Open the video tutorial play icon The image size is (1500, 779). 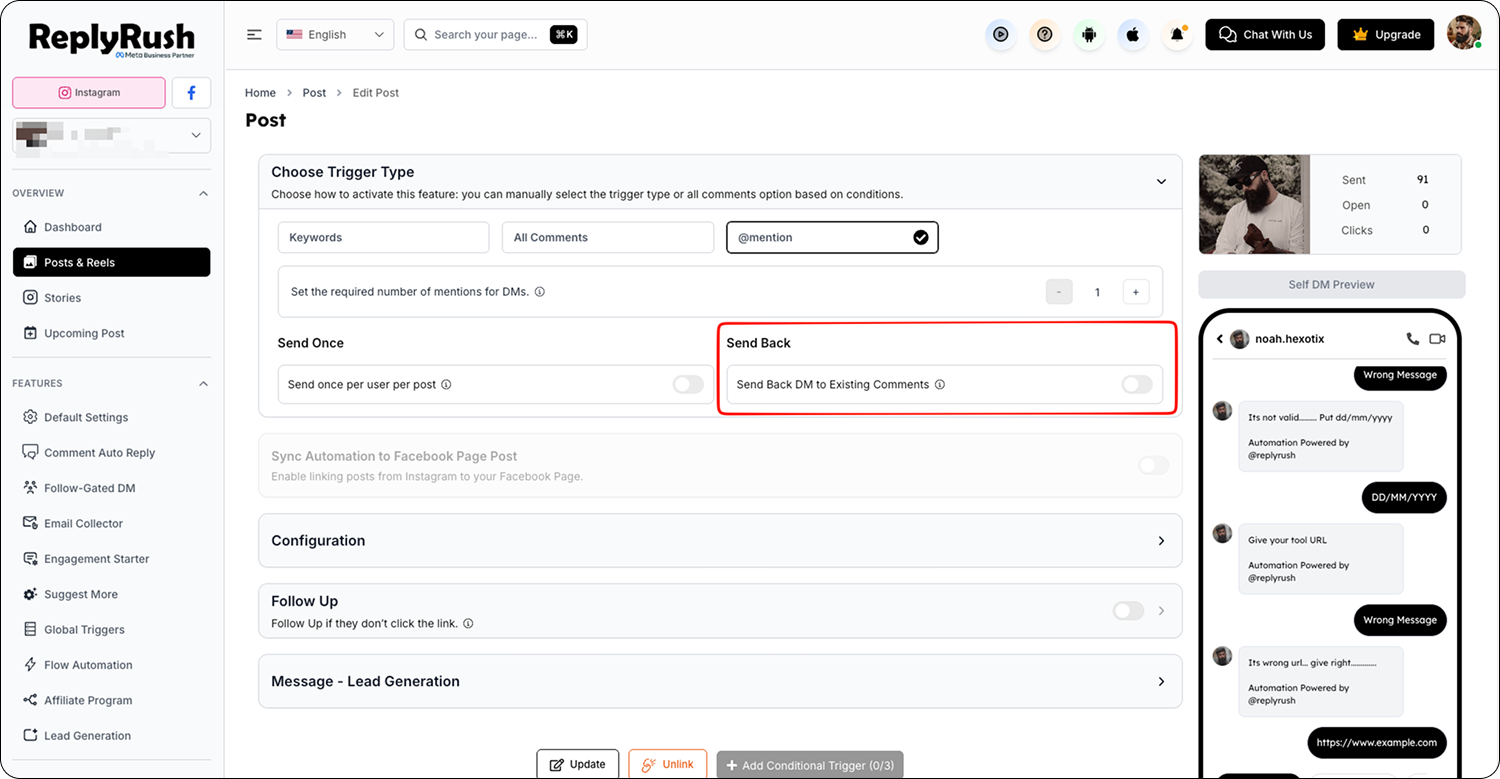pyautogui.click(x=1000, y=35)
